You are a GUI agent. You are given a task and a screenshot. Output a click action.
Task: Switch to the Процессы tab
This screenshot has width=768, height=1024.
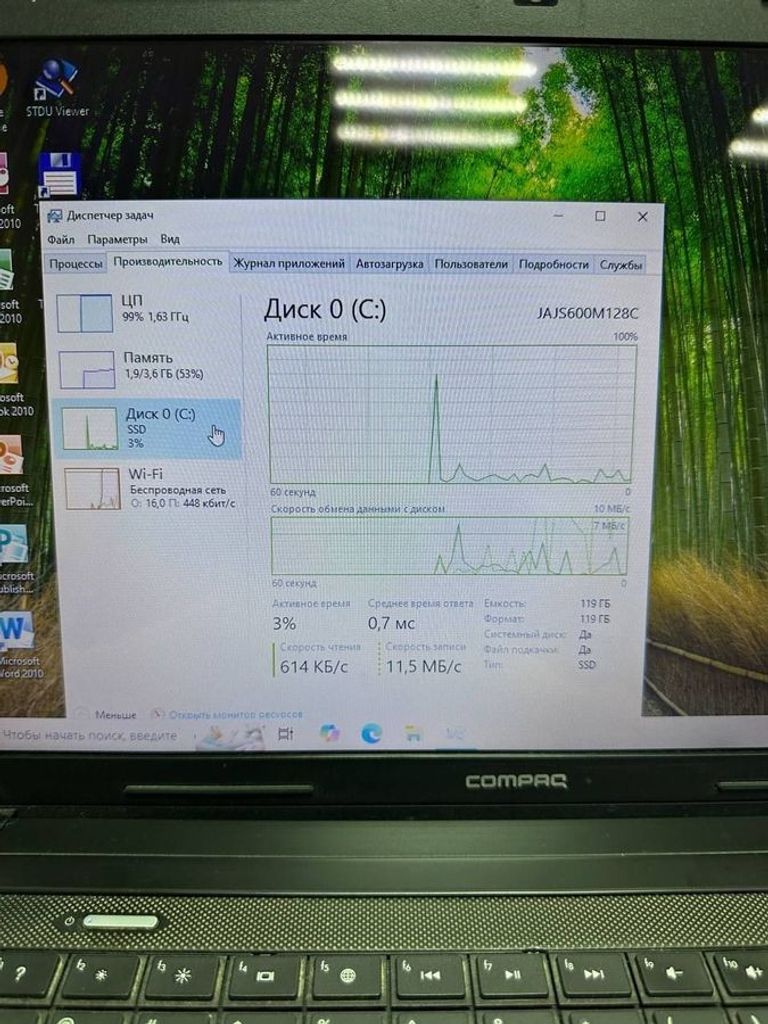[76, 264]
